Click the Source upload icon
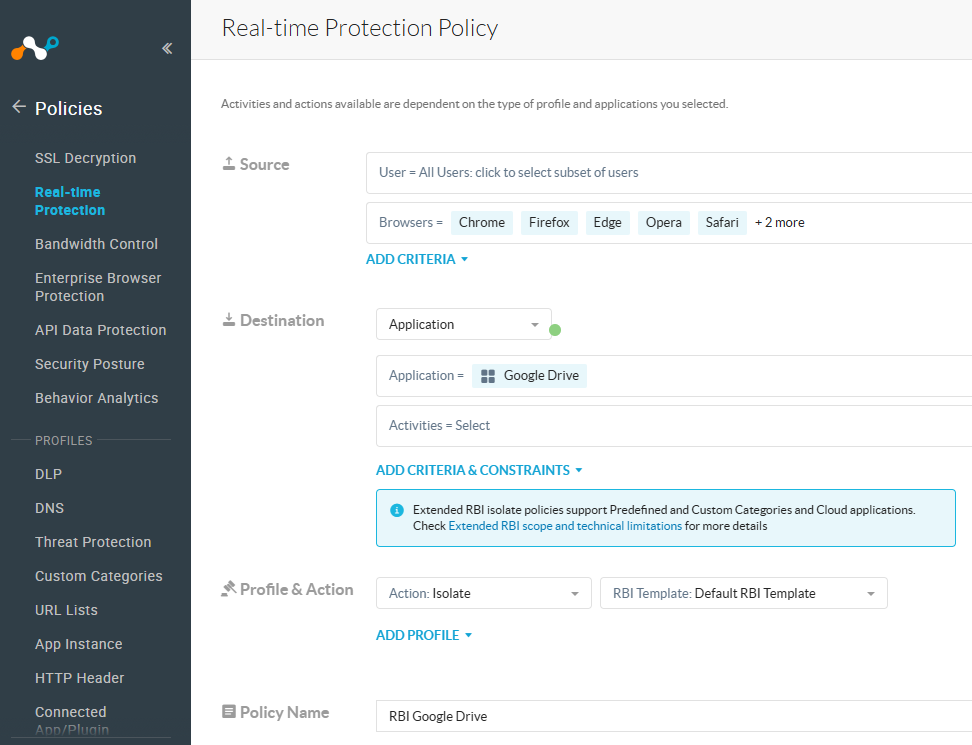 (x=229, y=163)
